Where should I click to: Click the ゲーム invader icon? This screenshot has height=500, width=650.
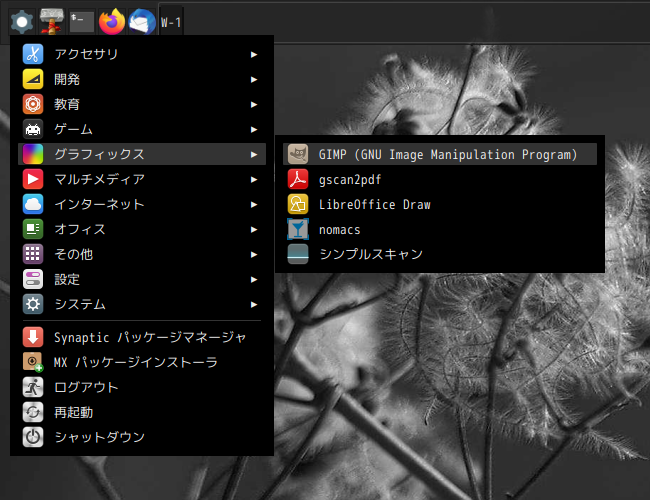[33, 129]
